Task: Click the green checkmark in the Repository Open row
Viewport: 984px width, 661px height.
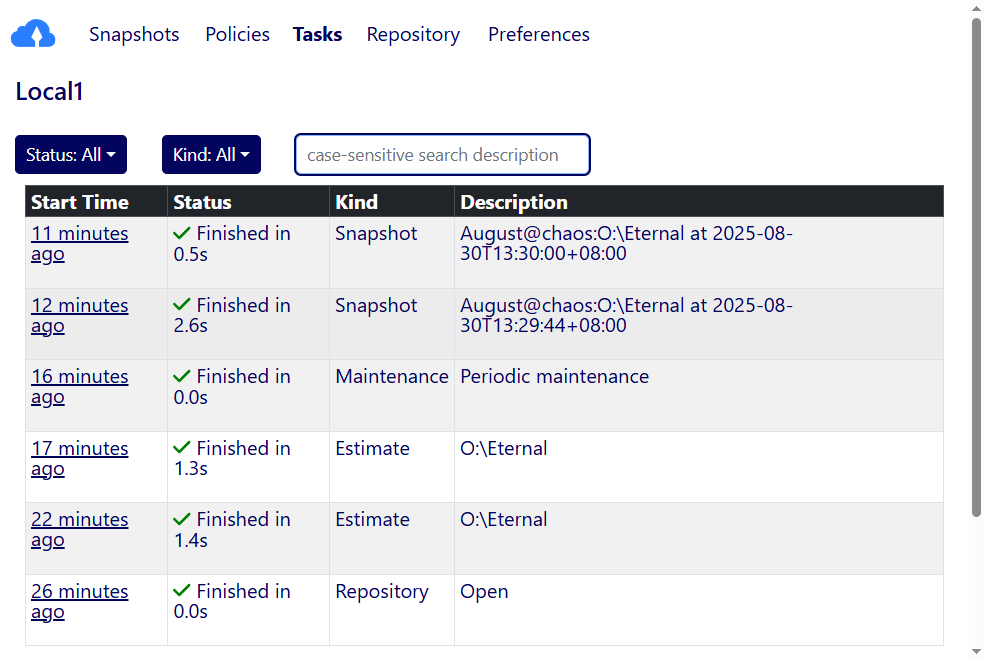Action: coord(182,591)
